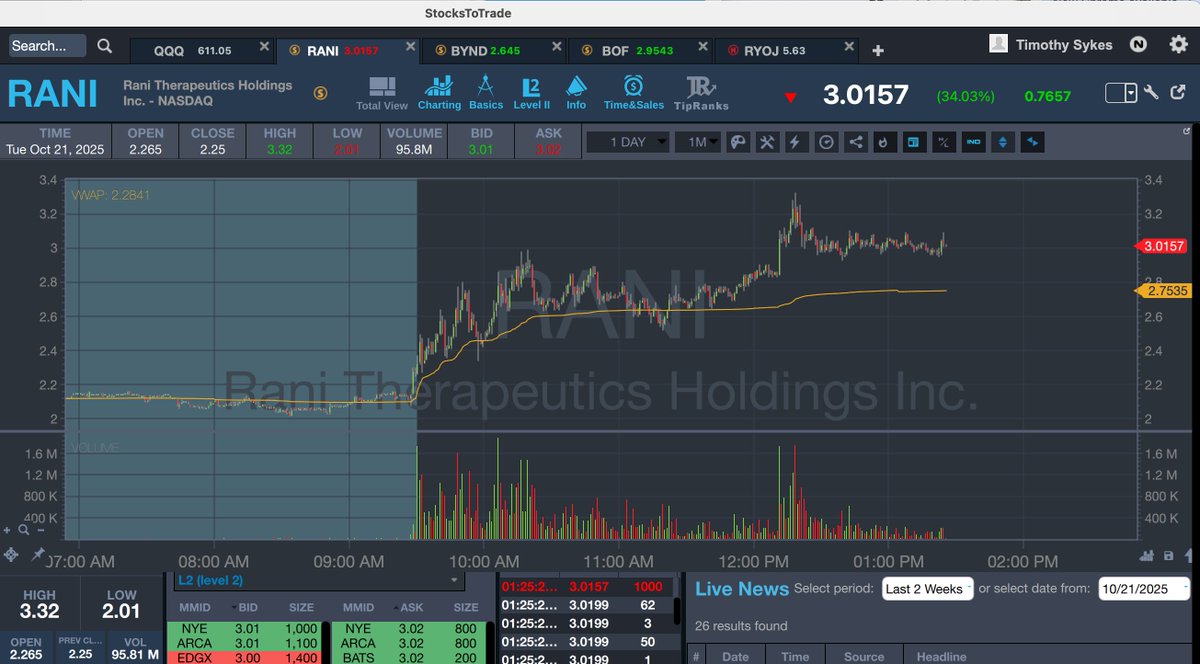Click the N notification badge icon

coord(1138,44)
